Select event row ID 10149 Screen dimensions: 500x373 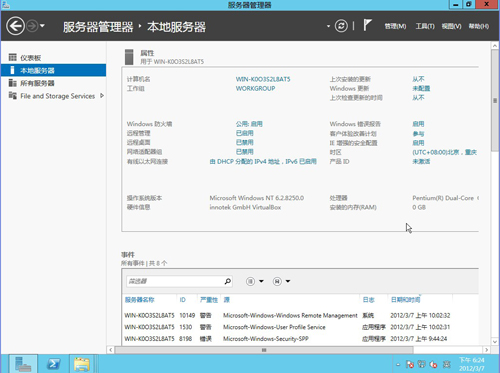(287, 315)
